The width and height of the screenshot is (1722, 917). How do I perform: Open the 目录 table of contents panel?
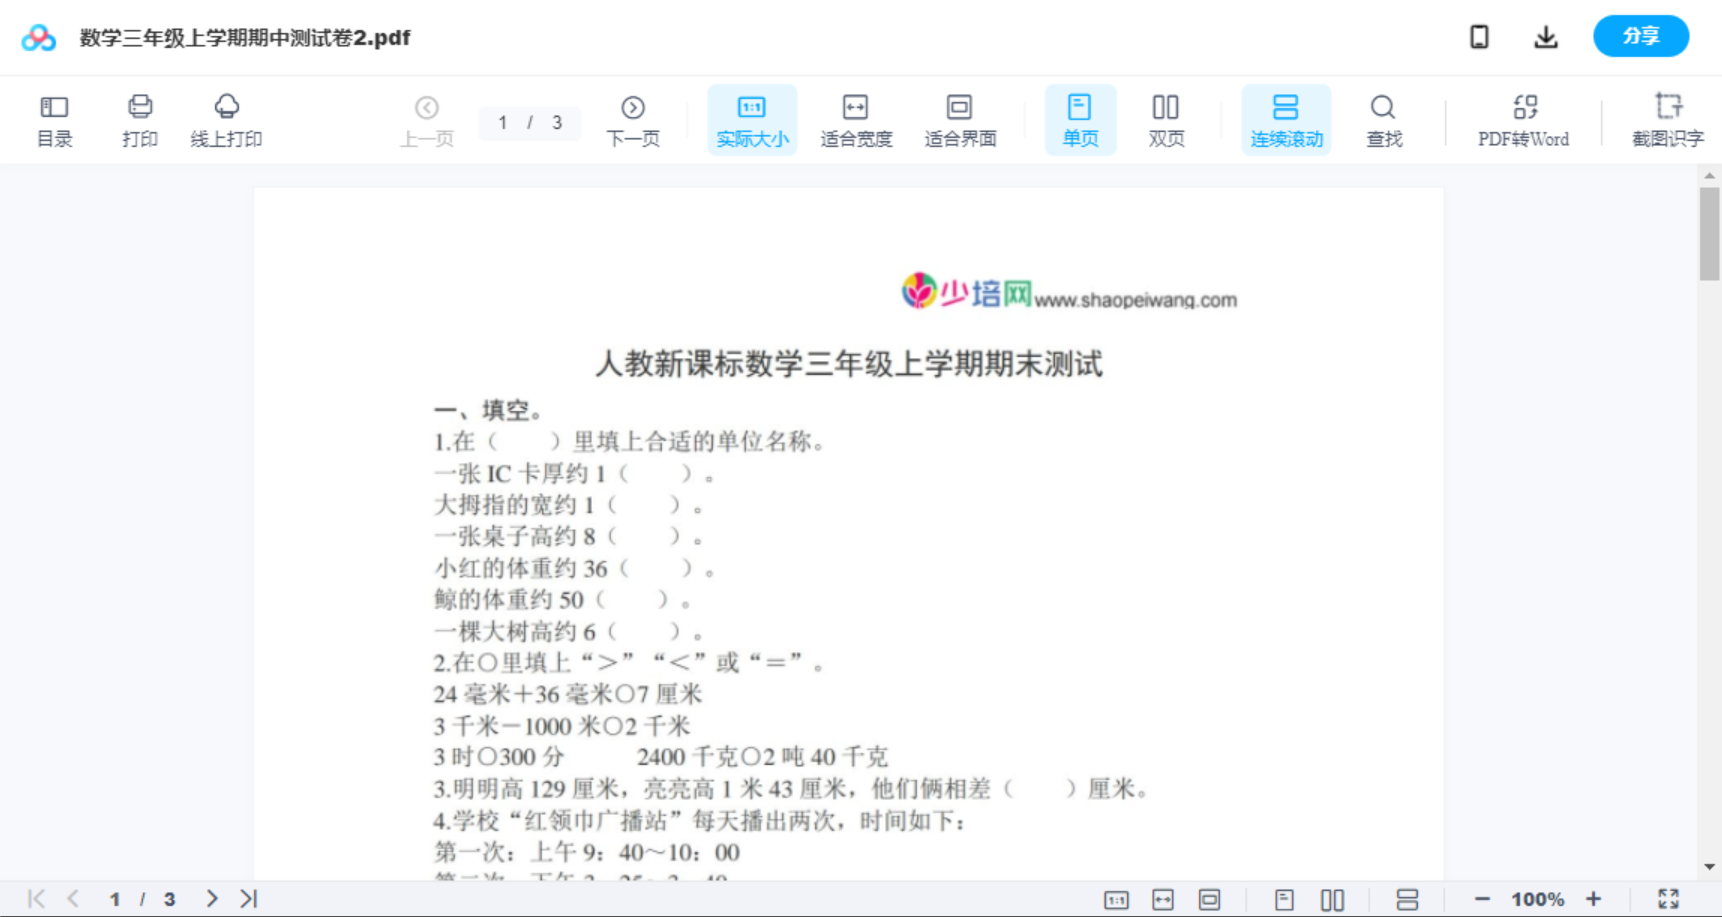tap(55, 119)
